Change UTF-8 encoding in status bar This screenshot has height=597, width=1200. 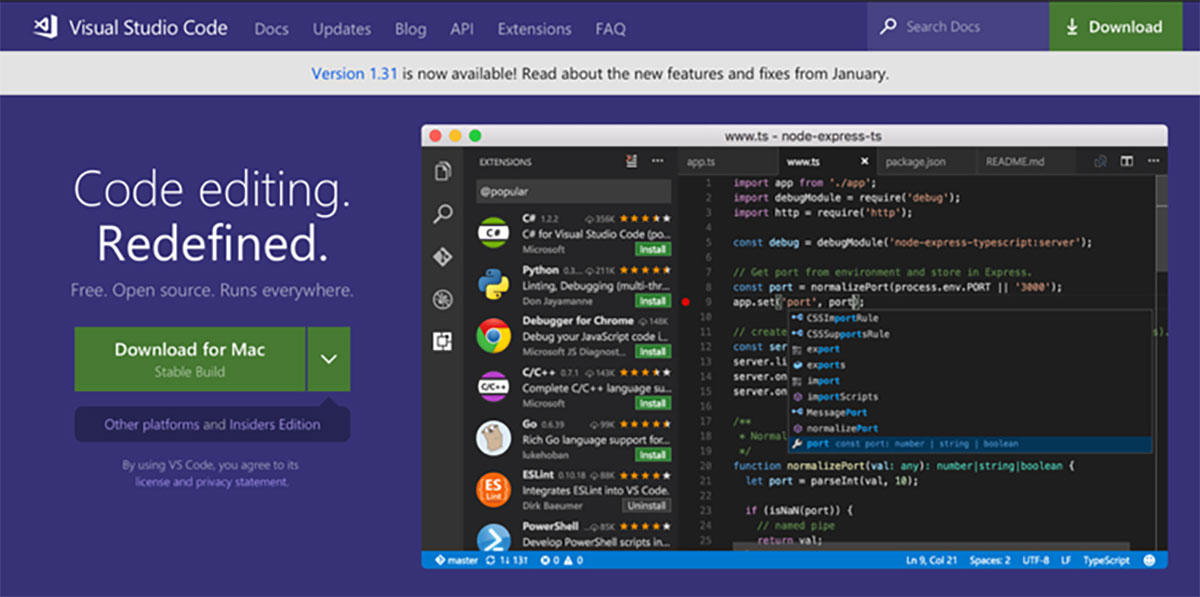click(1036, 560)
